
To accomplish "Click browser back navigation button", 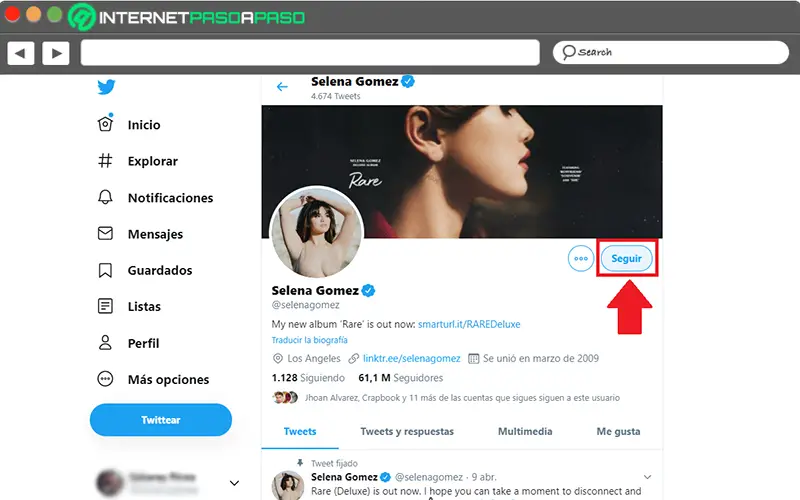I will tap(21, 53).
